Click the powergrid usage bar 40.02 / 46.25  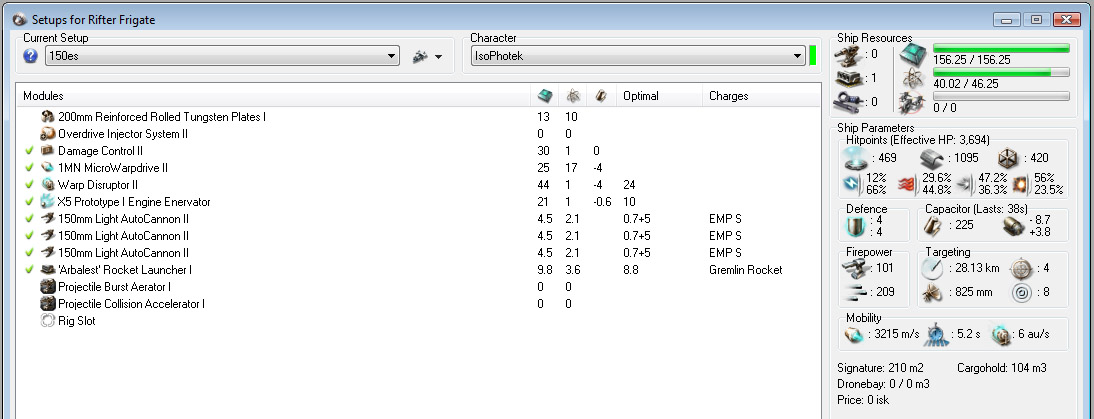click(x=1001, y=72)
